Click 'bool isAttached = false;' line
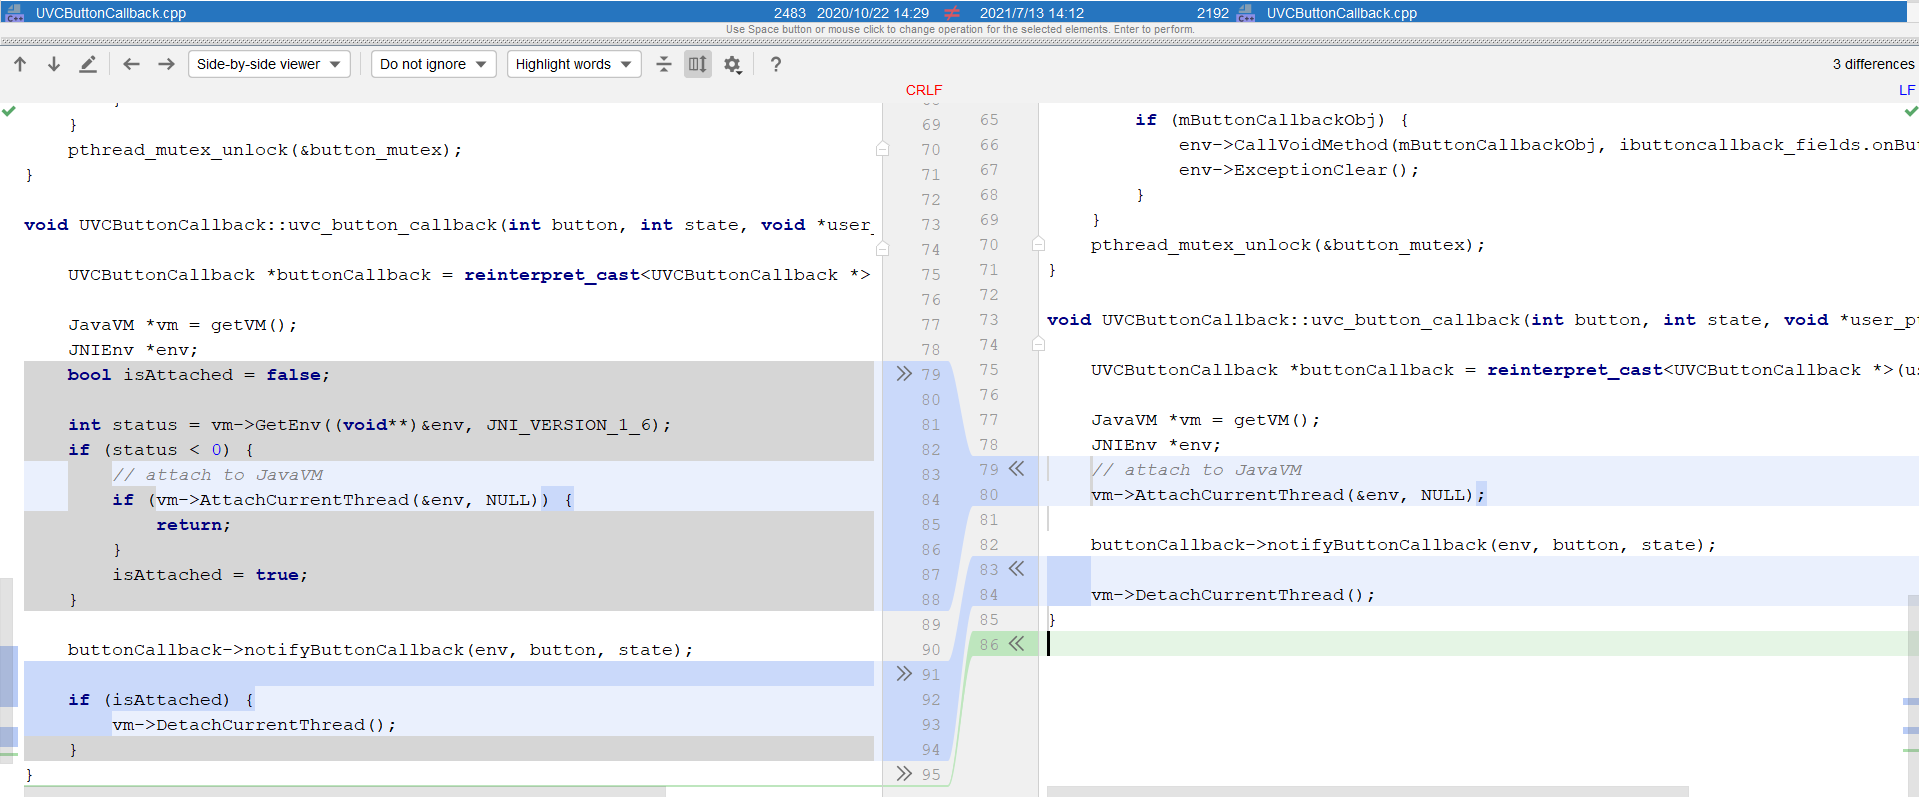The height and width of the screenshot is (797, 1919). tap(198, 375)
